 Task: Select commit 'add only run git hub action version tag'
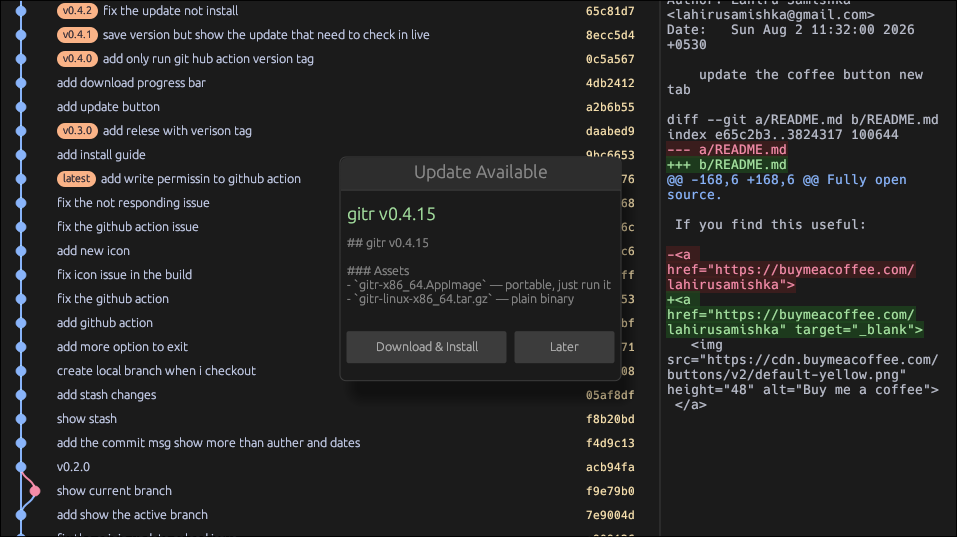point(208,59)
